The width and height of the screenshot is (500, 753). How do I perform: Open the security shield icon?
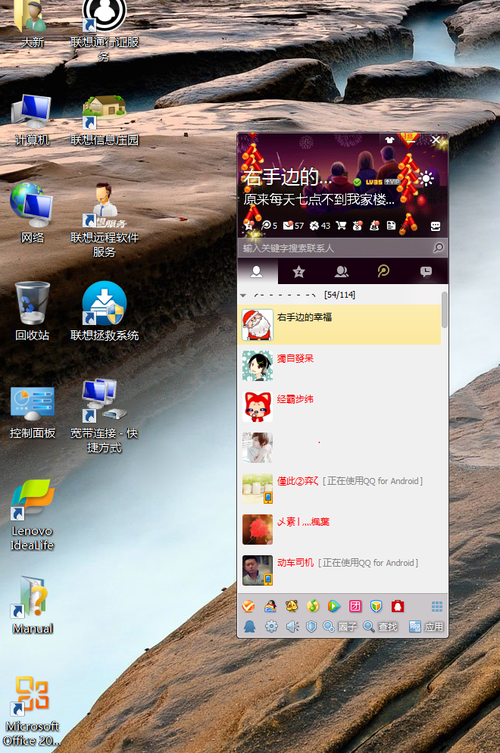(x=311, y=627)
